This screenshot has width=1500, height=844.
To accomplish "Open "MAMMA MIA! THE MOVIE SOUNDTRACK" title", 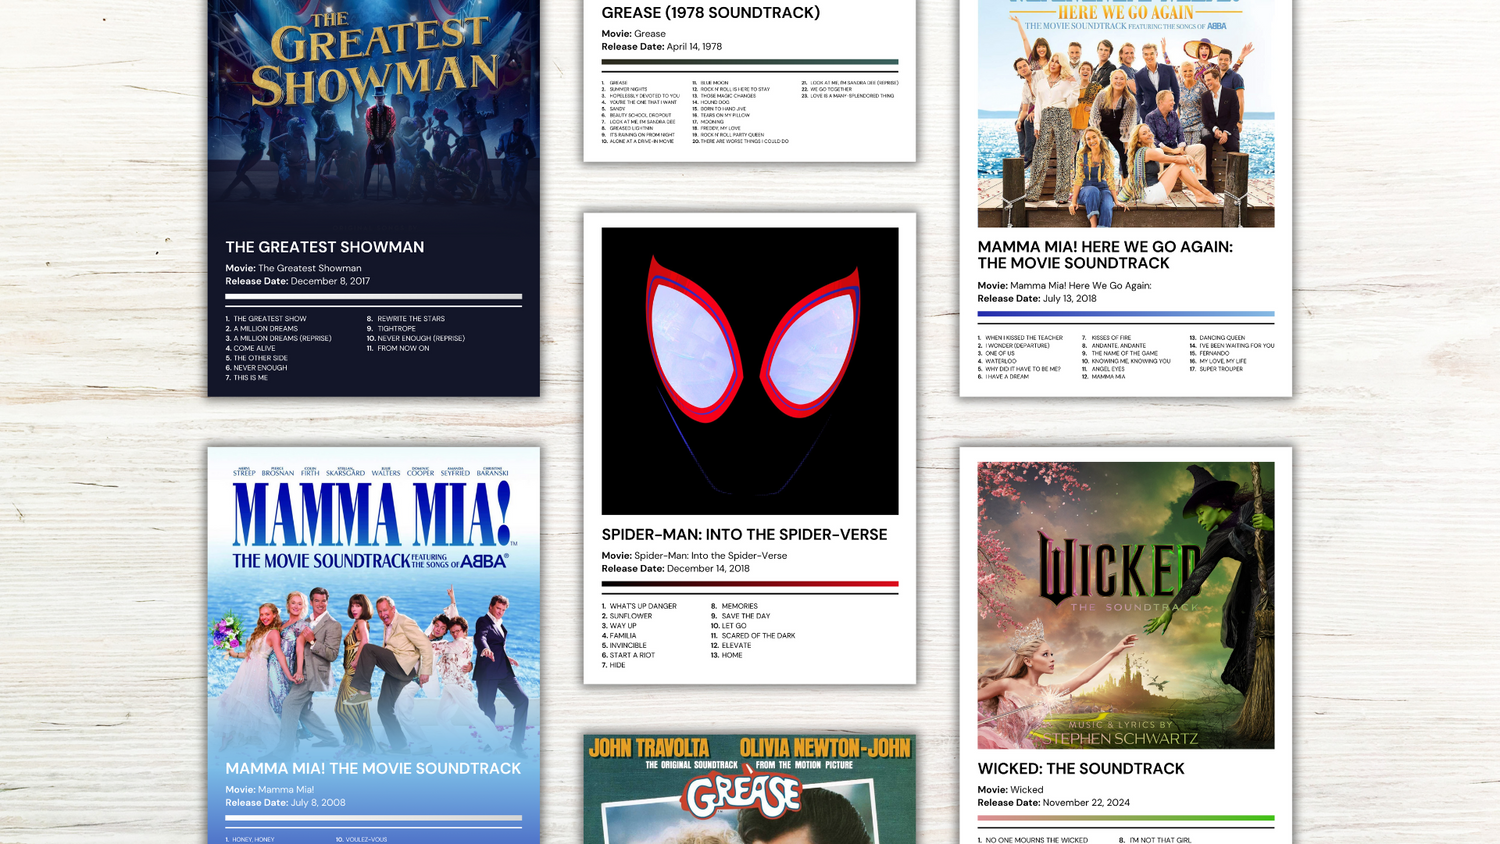I will 373,769.
